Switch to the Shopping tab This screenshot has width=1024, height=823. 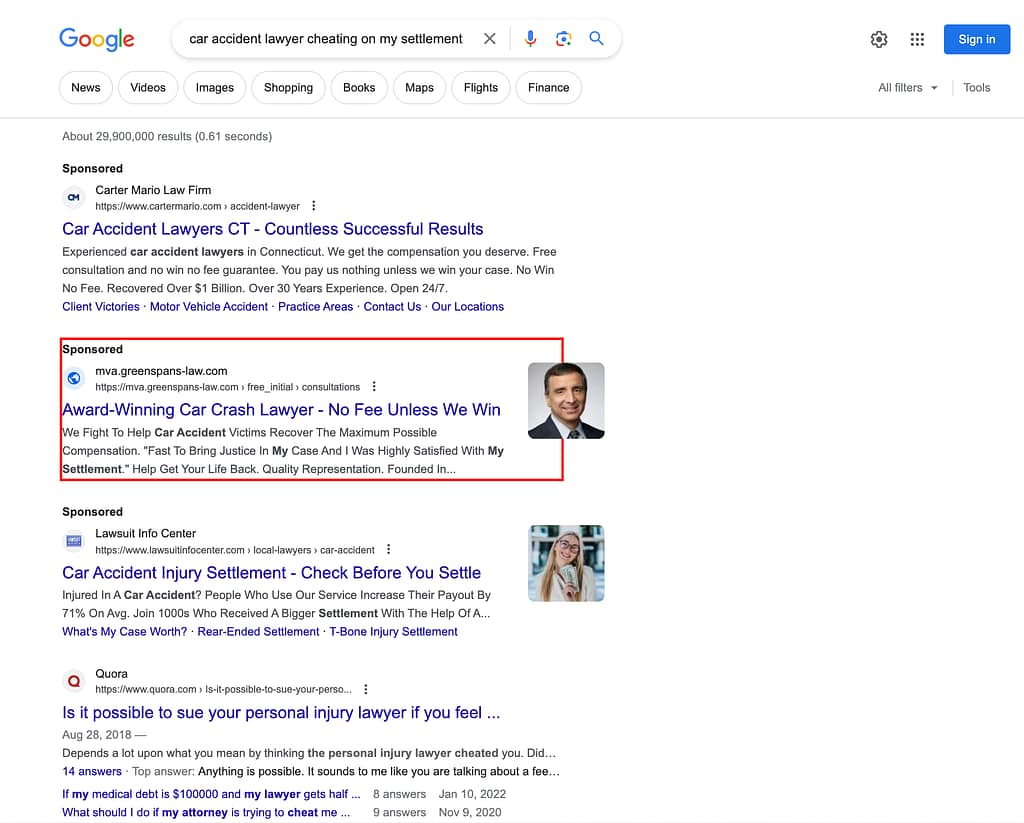[288, 88]
